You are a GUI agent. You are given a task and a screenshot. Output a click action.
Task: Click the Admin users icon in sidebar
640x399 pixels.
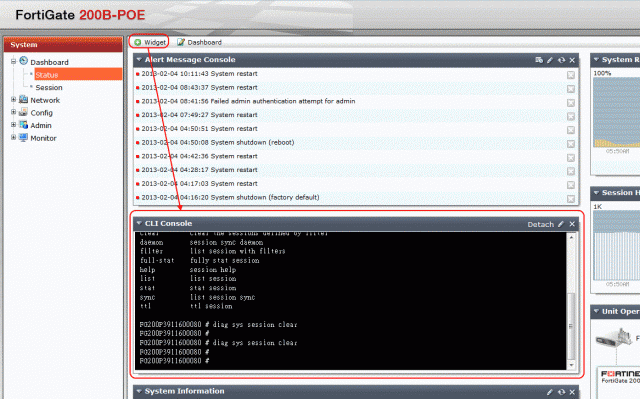tap(24, 125)
